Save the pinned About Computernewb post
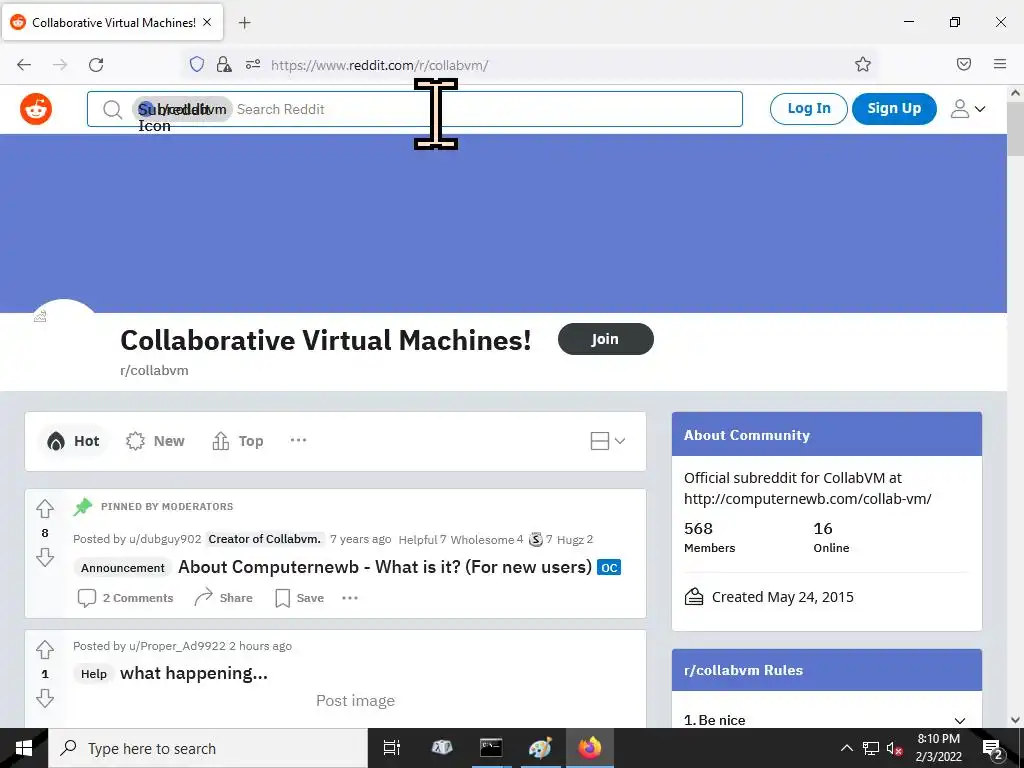Viewport: 1024px width, 768px height. click(x=299, y=598)
